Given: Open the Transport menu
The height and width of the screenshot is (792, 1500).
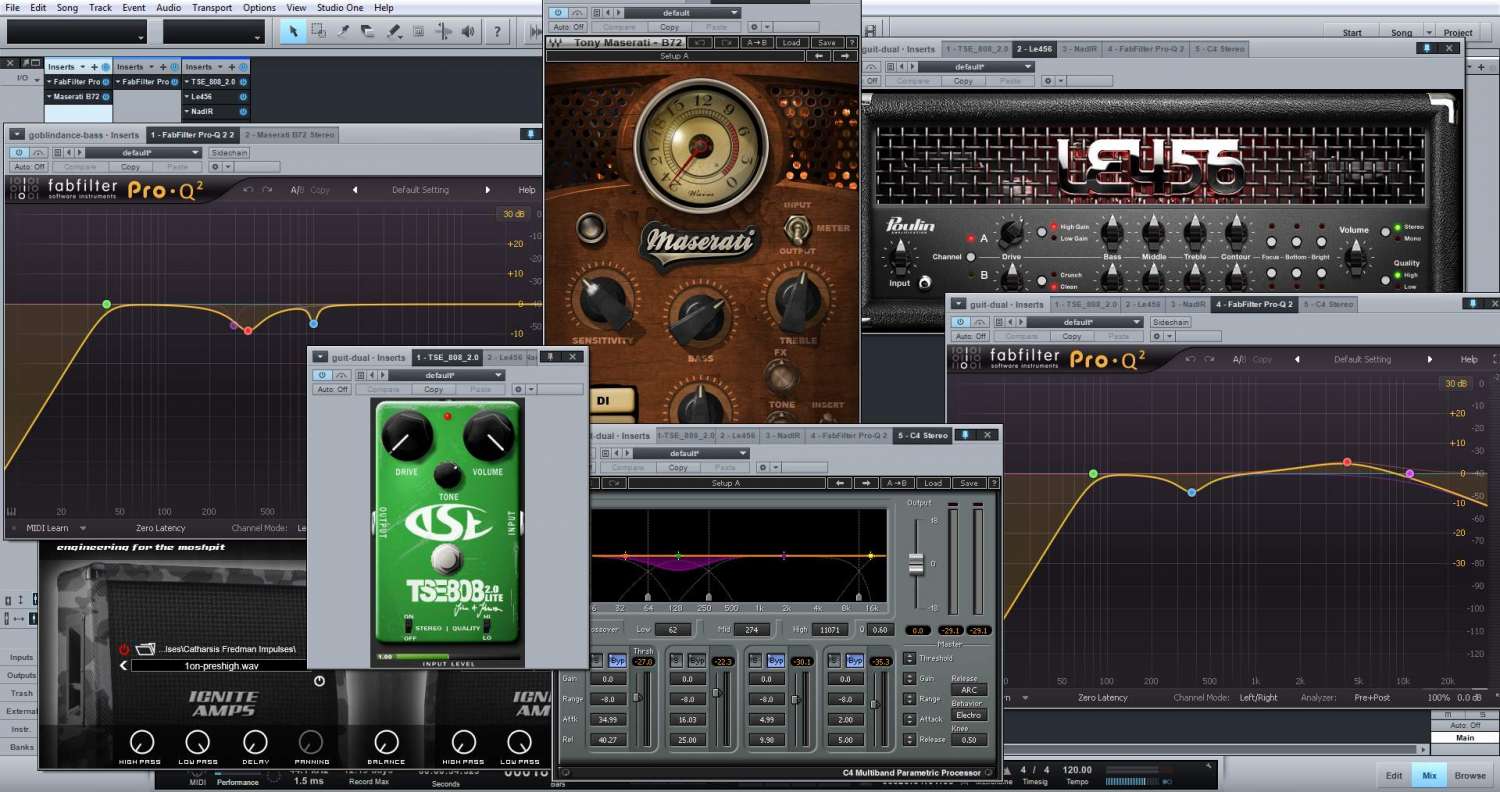Looking at the screenshot, I should tap(213, 7).
